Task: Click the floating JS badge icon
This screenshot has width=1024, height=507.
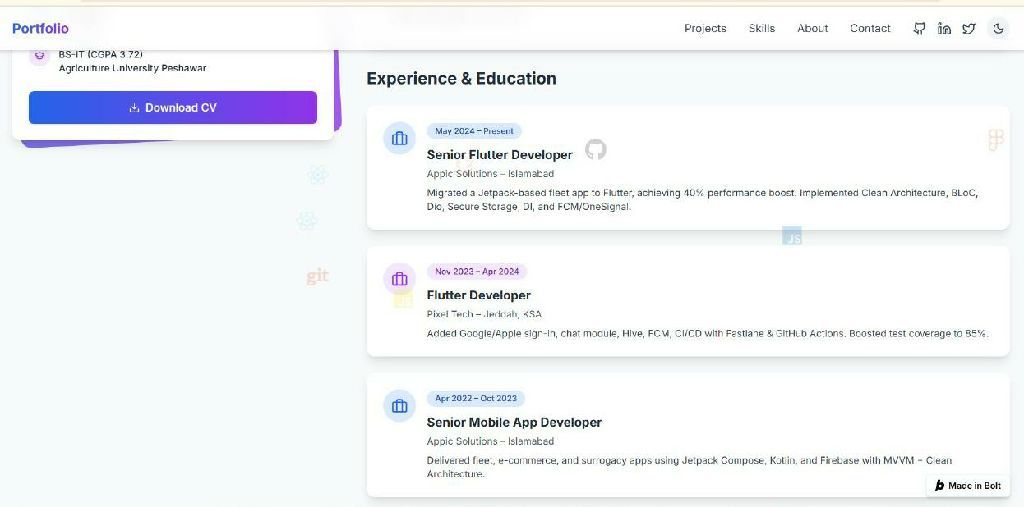Action: (x=792, y=237)
